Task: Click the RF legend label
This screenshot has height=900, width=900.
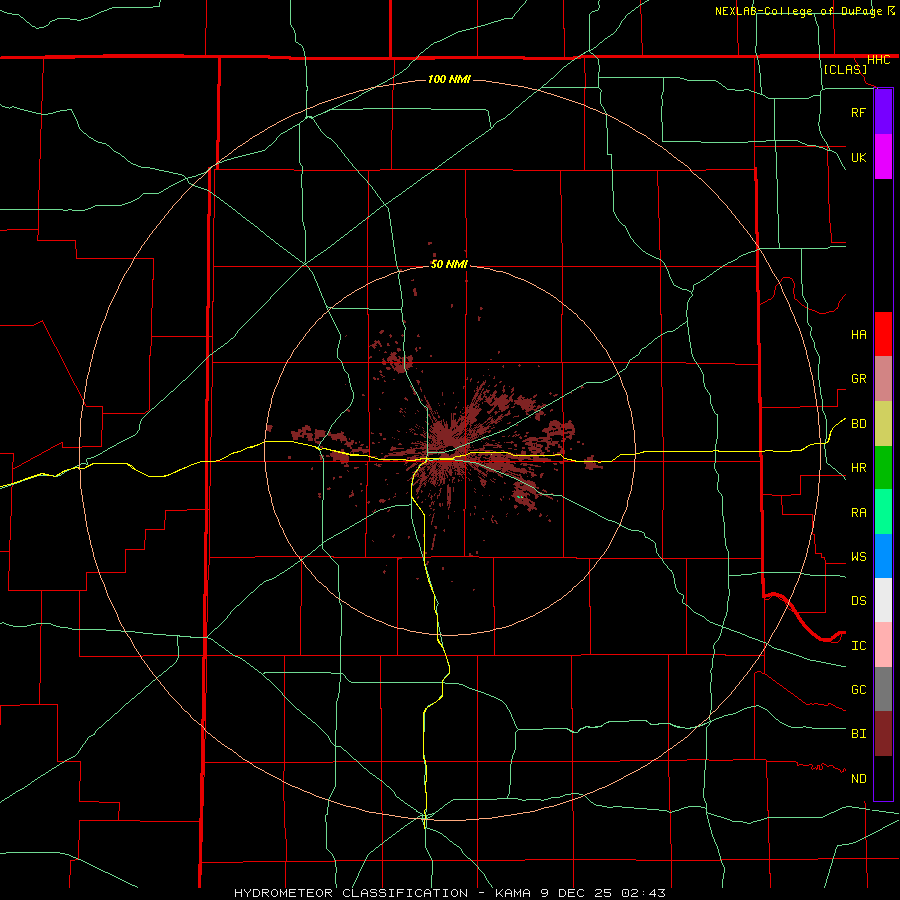Action: point(858,112)
